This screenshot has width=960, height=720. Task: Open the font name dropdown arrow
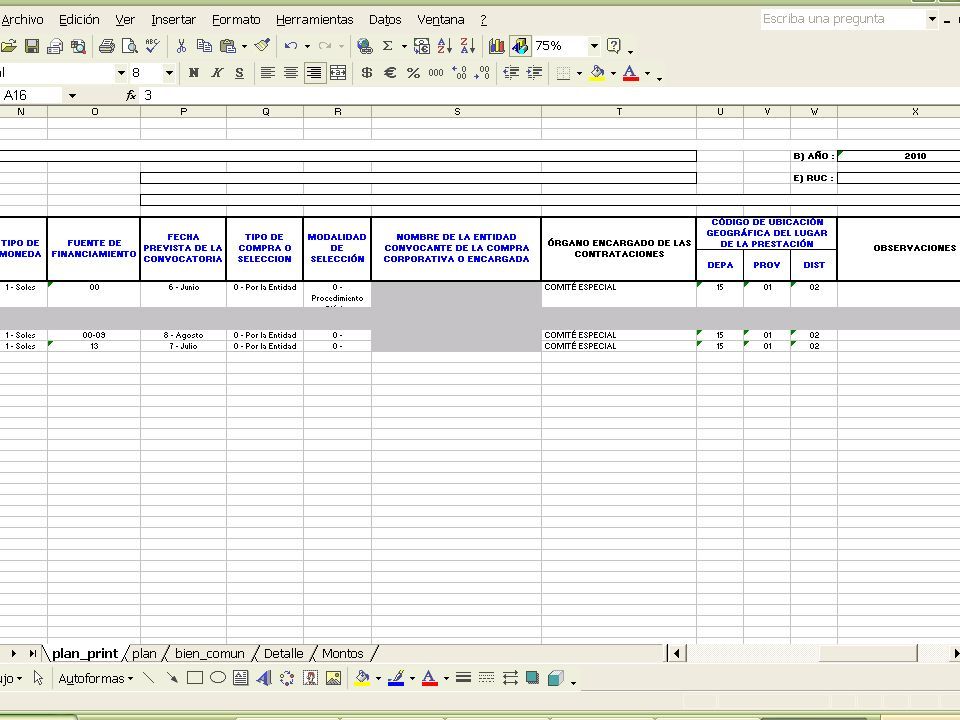pos(121,73)
